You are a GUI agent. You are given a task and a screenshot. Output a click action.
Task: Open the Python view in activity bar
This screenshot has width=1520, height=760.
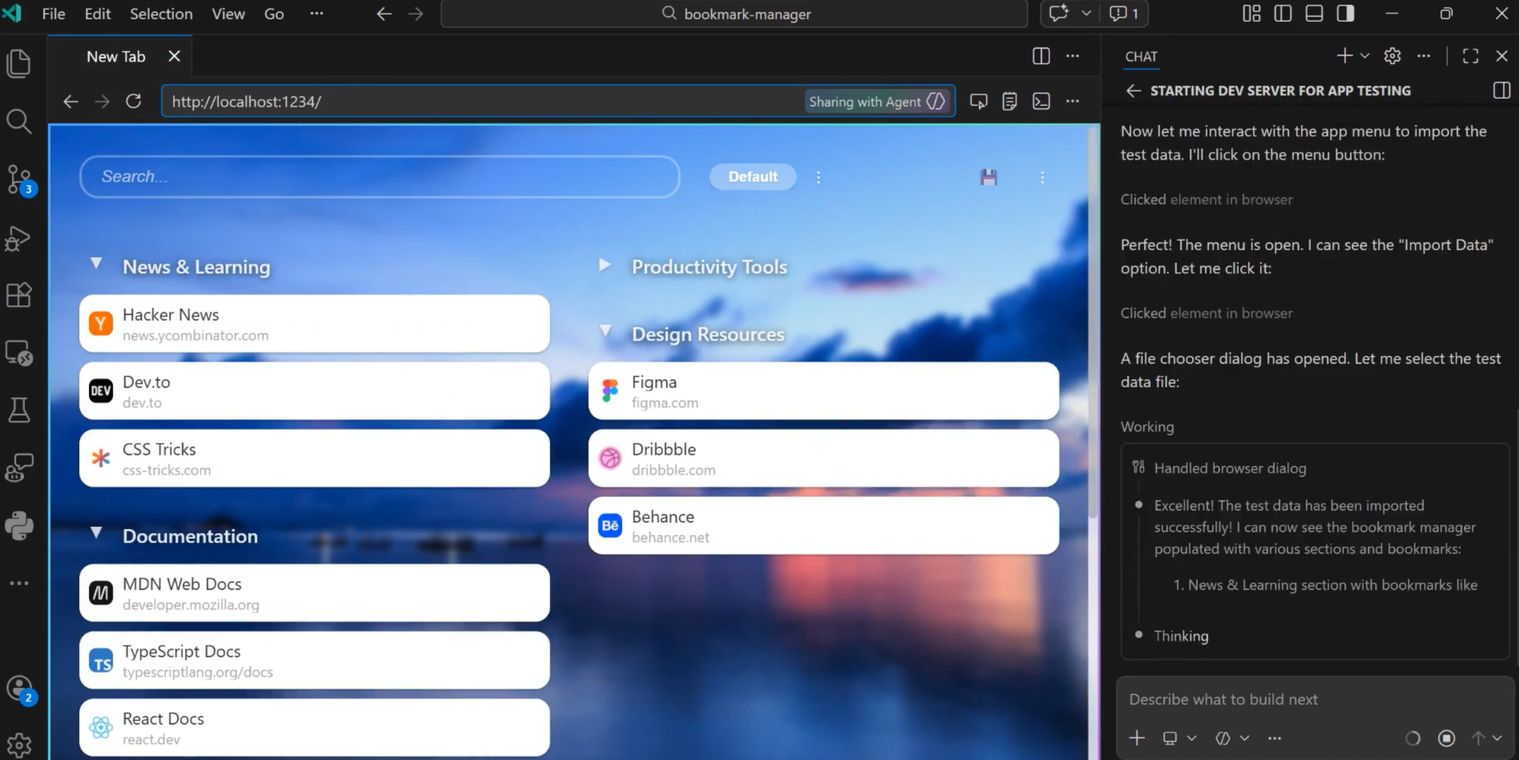[19, 525]
